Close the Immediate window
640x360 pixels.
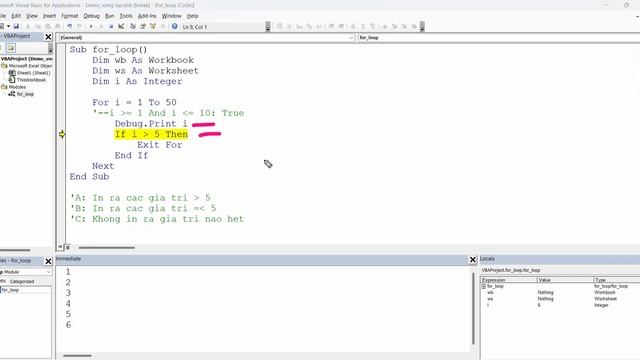[x=473, y=259]
